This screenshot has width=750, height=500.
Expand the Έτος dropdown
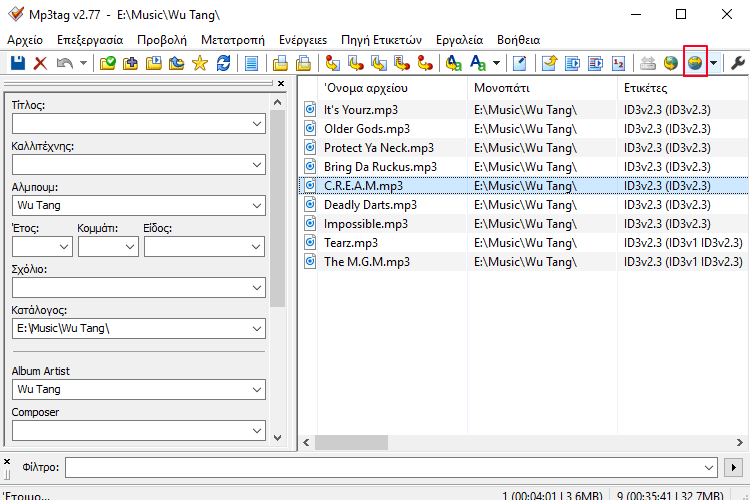click(x=64, y=247)
